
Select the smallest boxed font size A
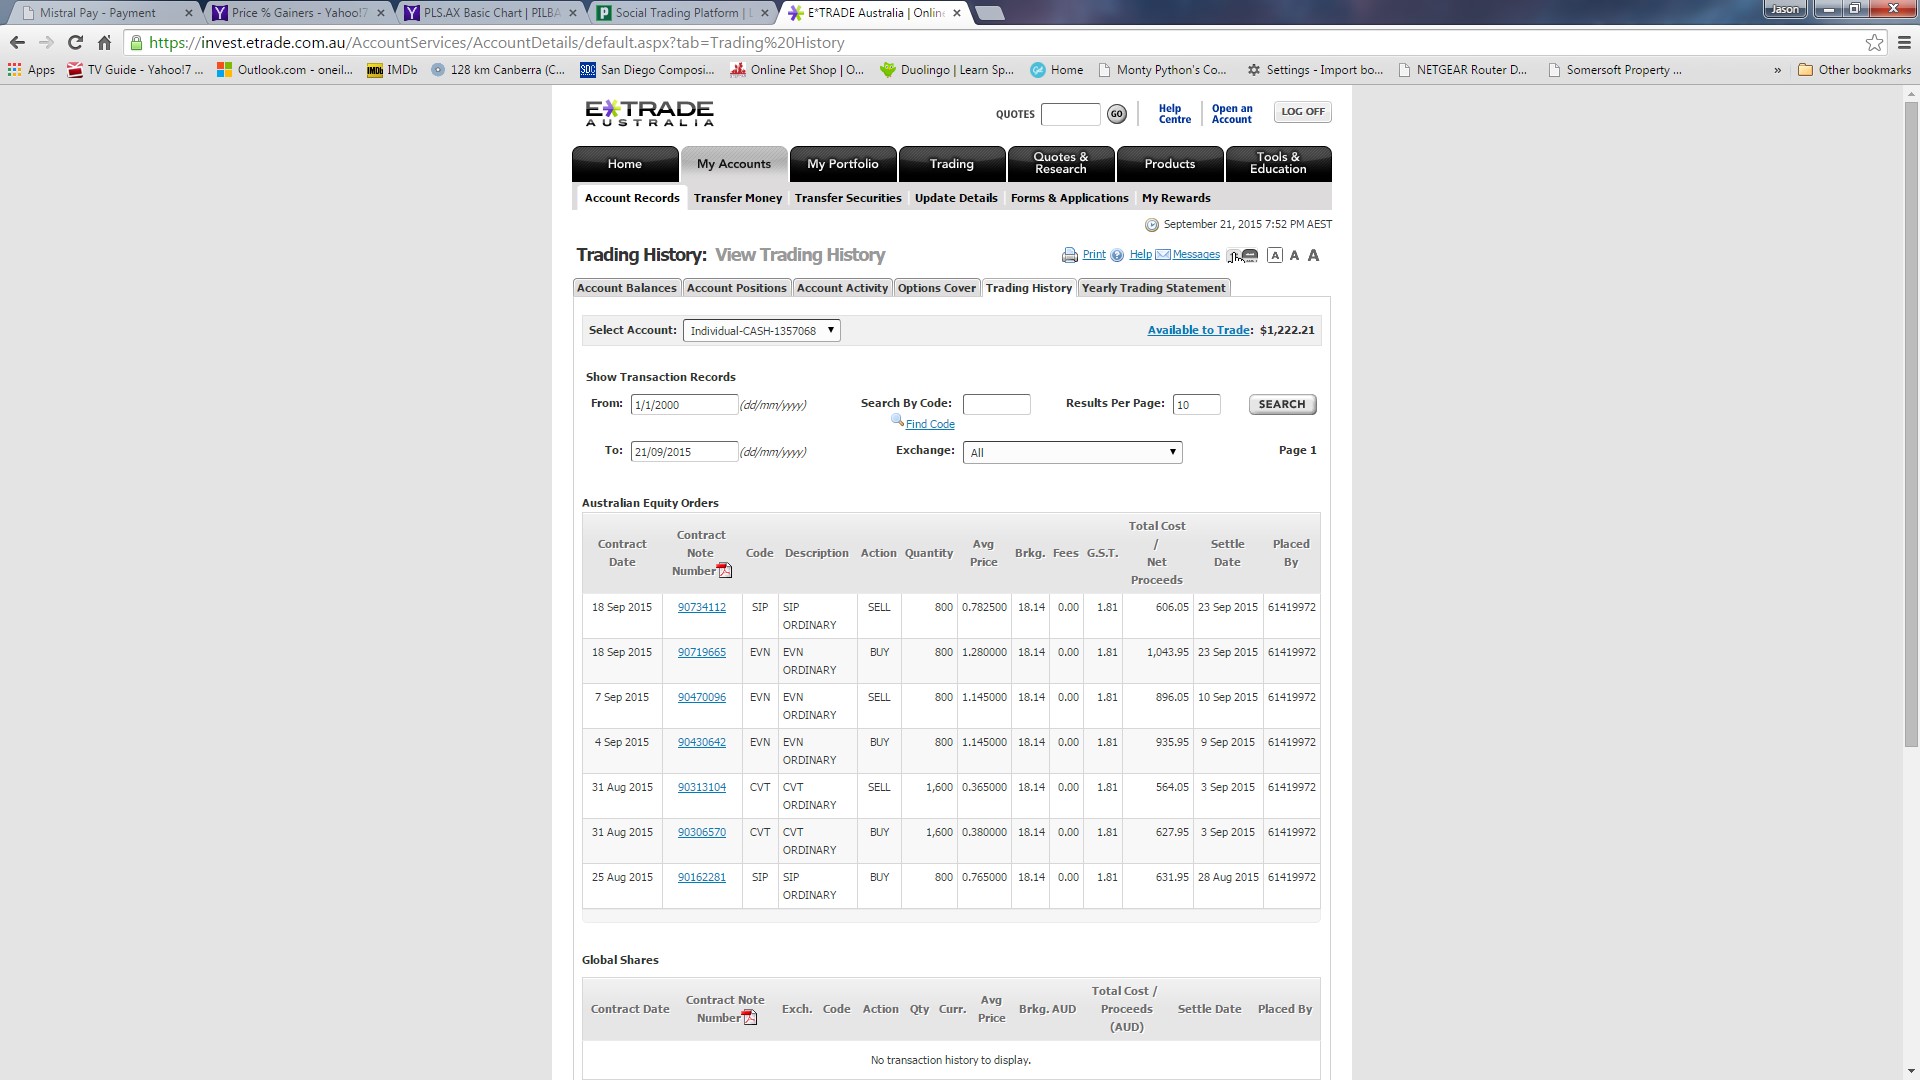click(1275, 256)
